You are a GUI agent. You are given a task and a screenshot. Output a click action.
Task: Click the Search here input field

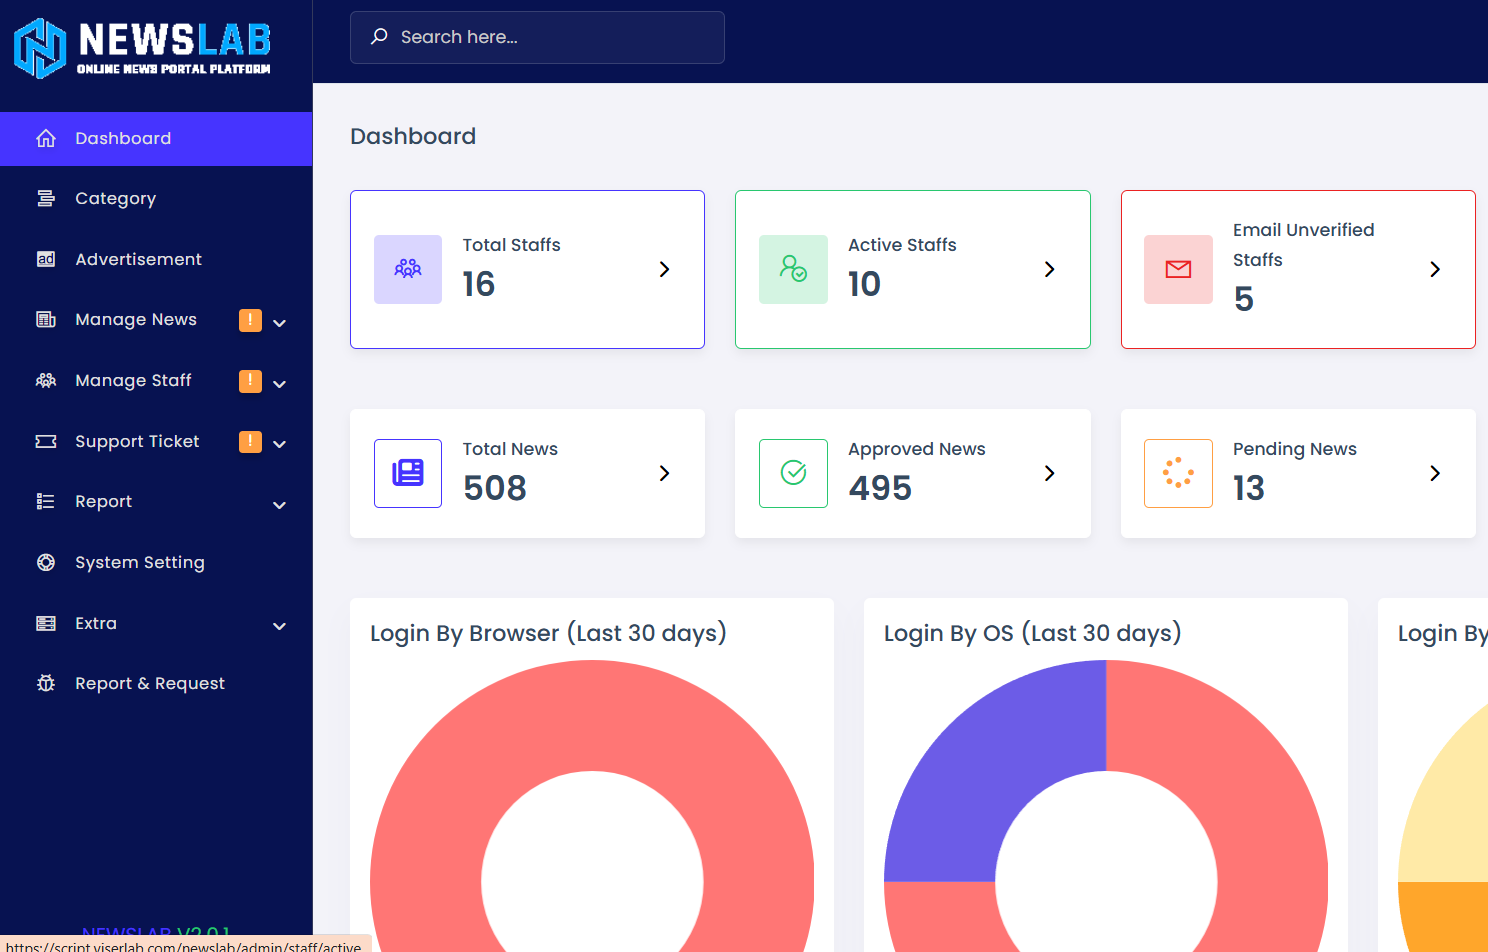[537, 37]
